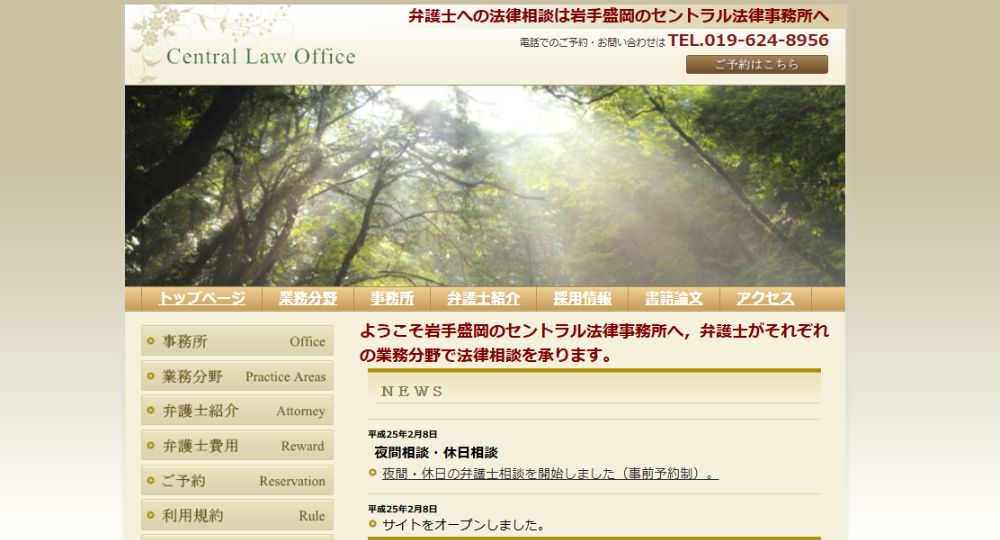Open the 夜間・休日の弁護士相談 news link
Viewport: 1000px width, 540px height.
(550, 473)
